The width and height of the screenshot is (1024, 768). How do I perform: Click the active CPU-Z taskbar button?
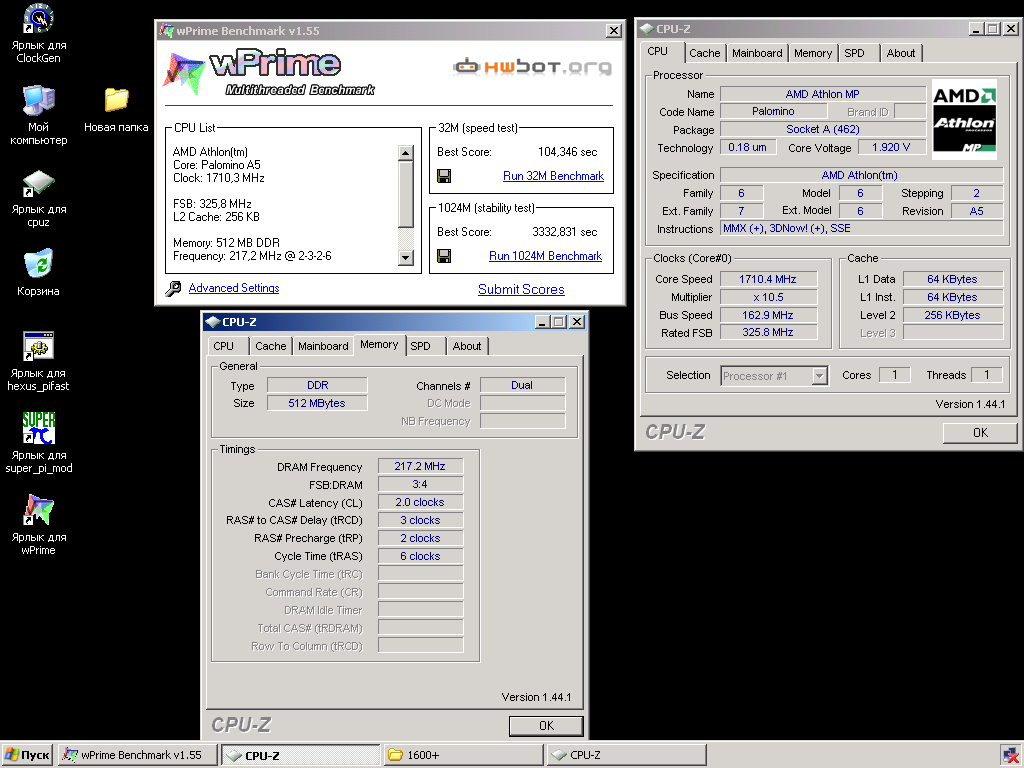pyautogui.click(x=300, y=755)
